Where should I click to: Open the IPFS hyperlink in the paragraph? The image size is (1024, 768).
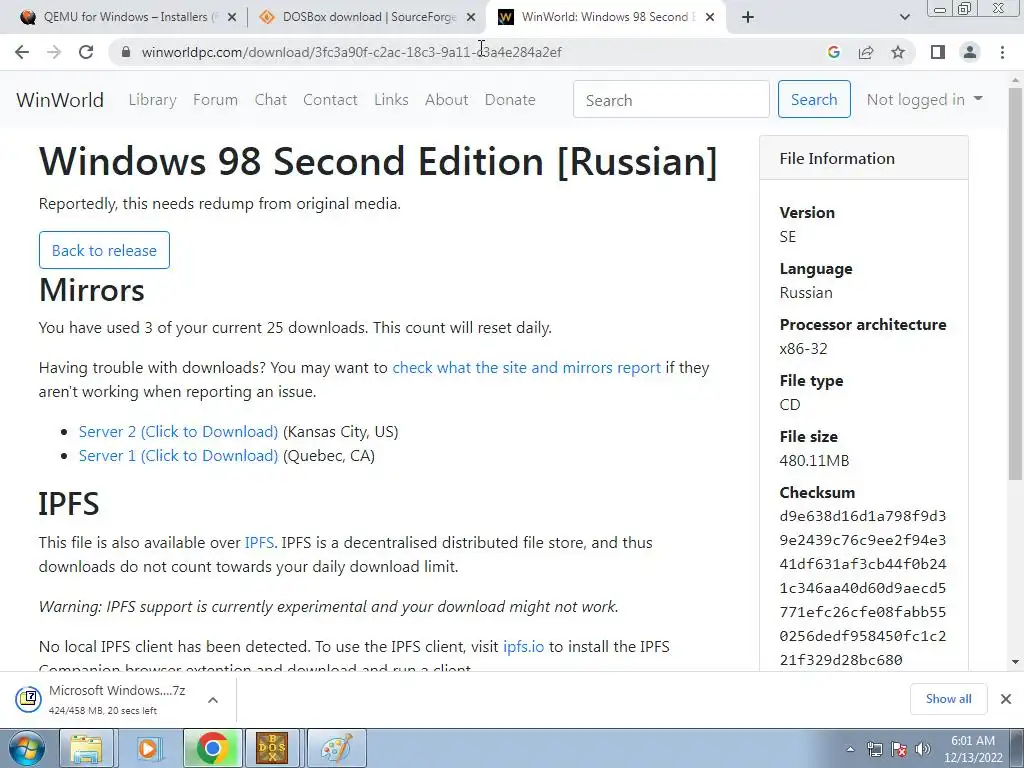(x=259, y=543)
